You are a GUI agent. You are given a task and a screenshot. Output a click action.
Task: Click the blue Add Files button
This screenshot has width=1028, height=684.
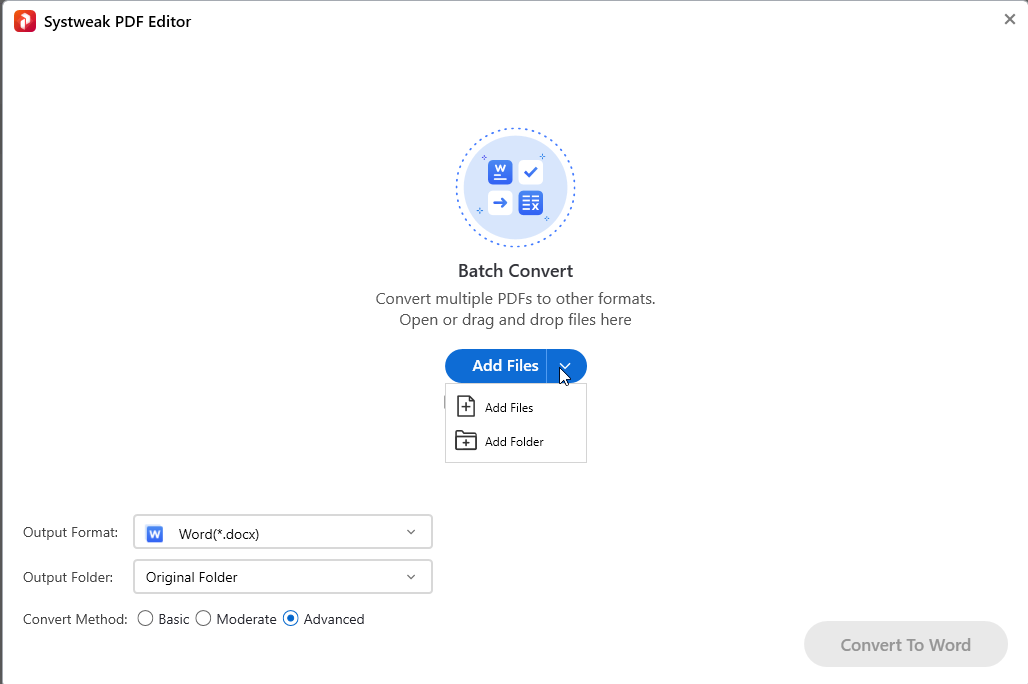pyautogui.click(x=496, y=366)
